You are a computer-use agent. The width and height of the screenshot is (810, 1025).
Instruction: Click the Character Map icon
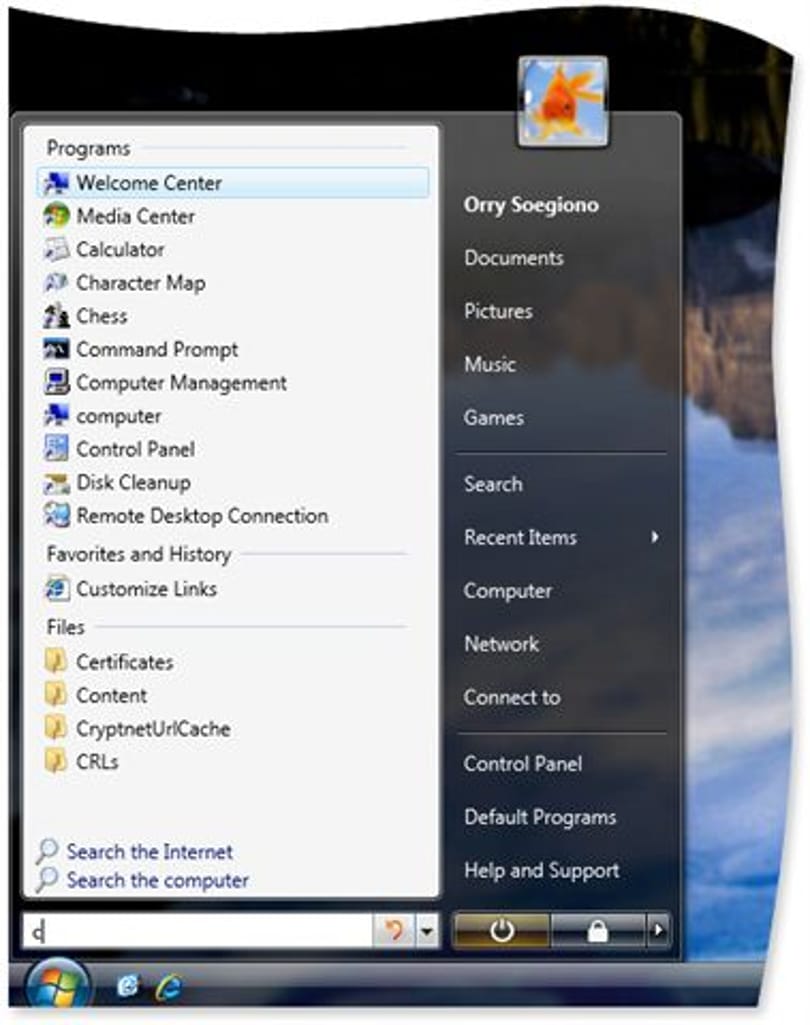coord(56,283)
